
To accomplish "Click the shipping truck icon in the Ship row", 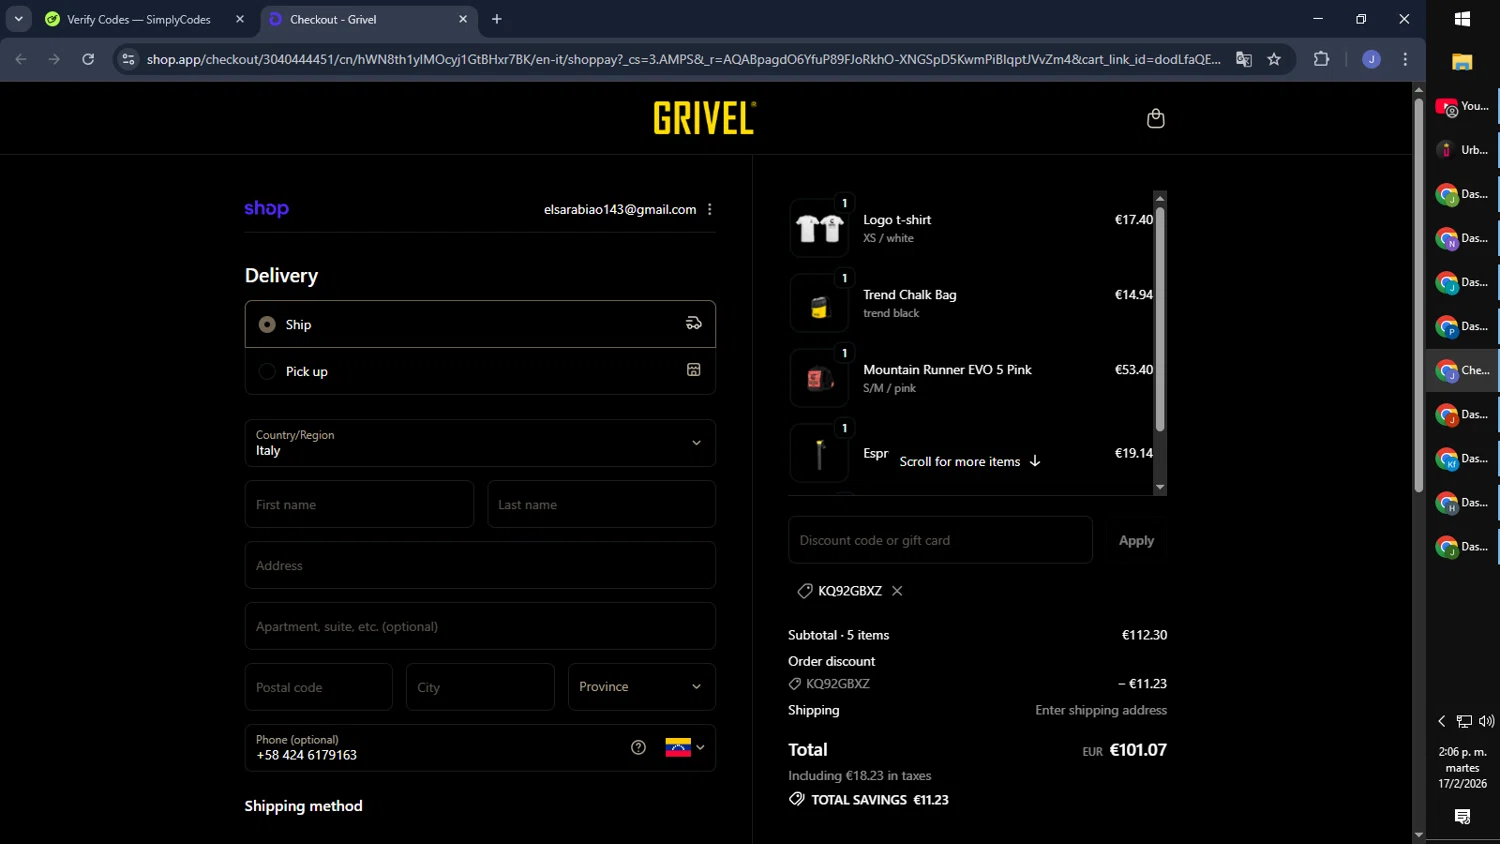I will pos(693,323).
